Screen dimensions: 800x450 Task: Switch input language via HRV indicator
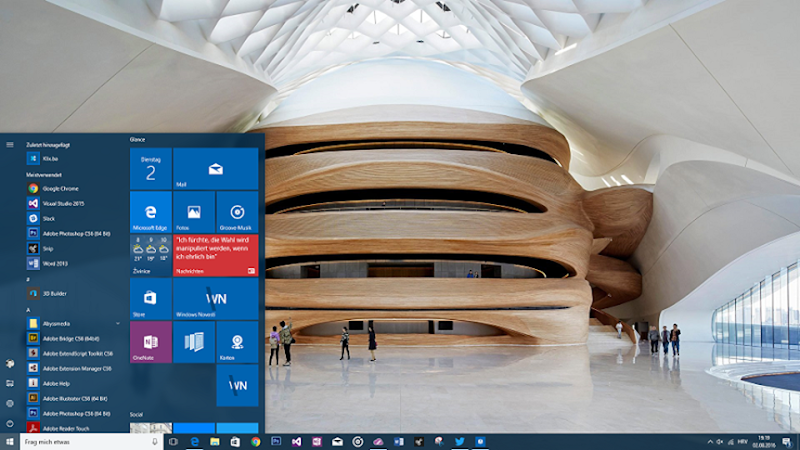tap(743, 442)
